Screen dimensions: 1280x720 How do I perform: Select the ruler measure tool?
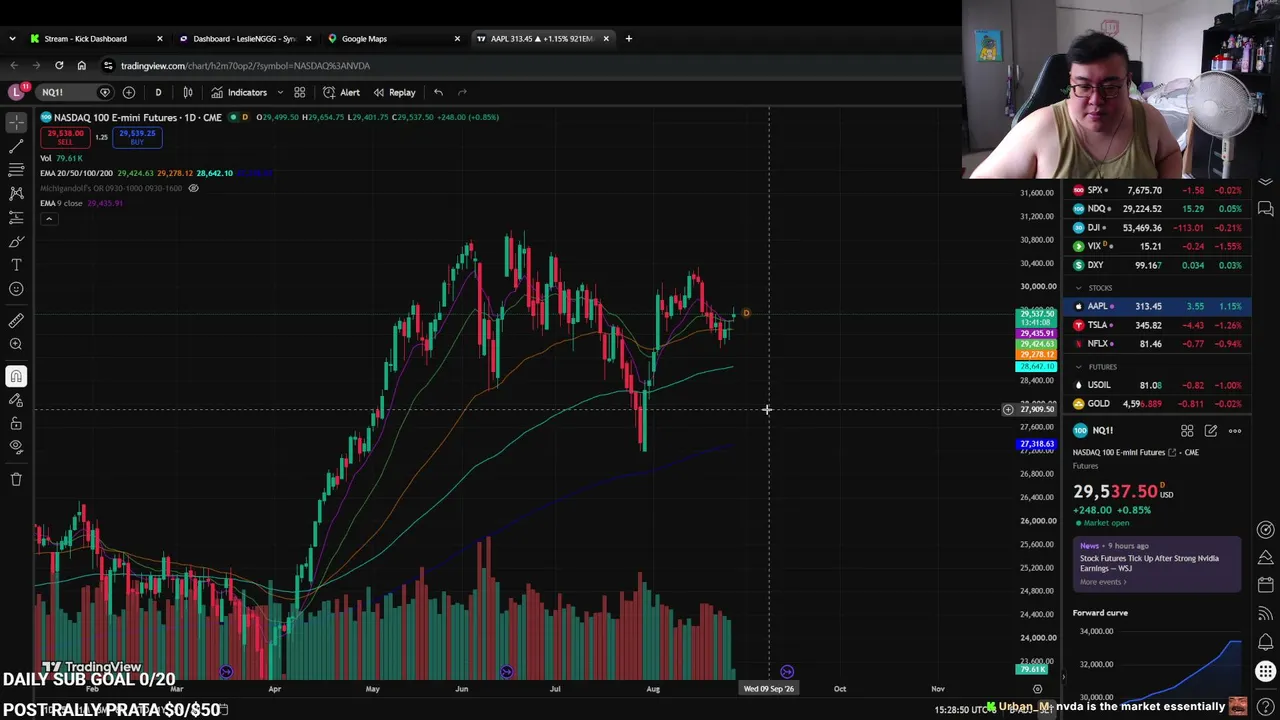coord(16,321)
